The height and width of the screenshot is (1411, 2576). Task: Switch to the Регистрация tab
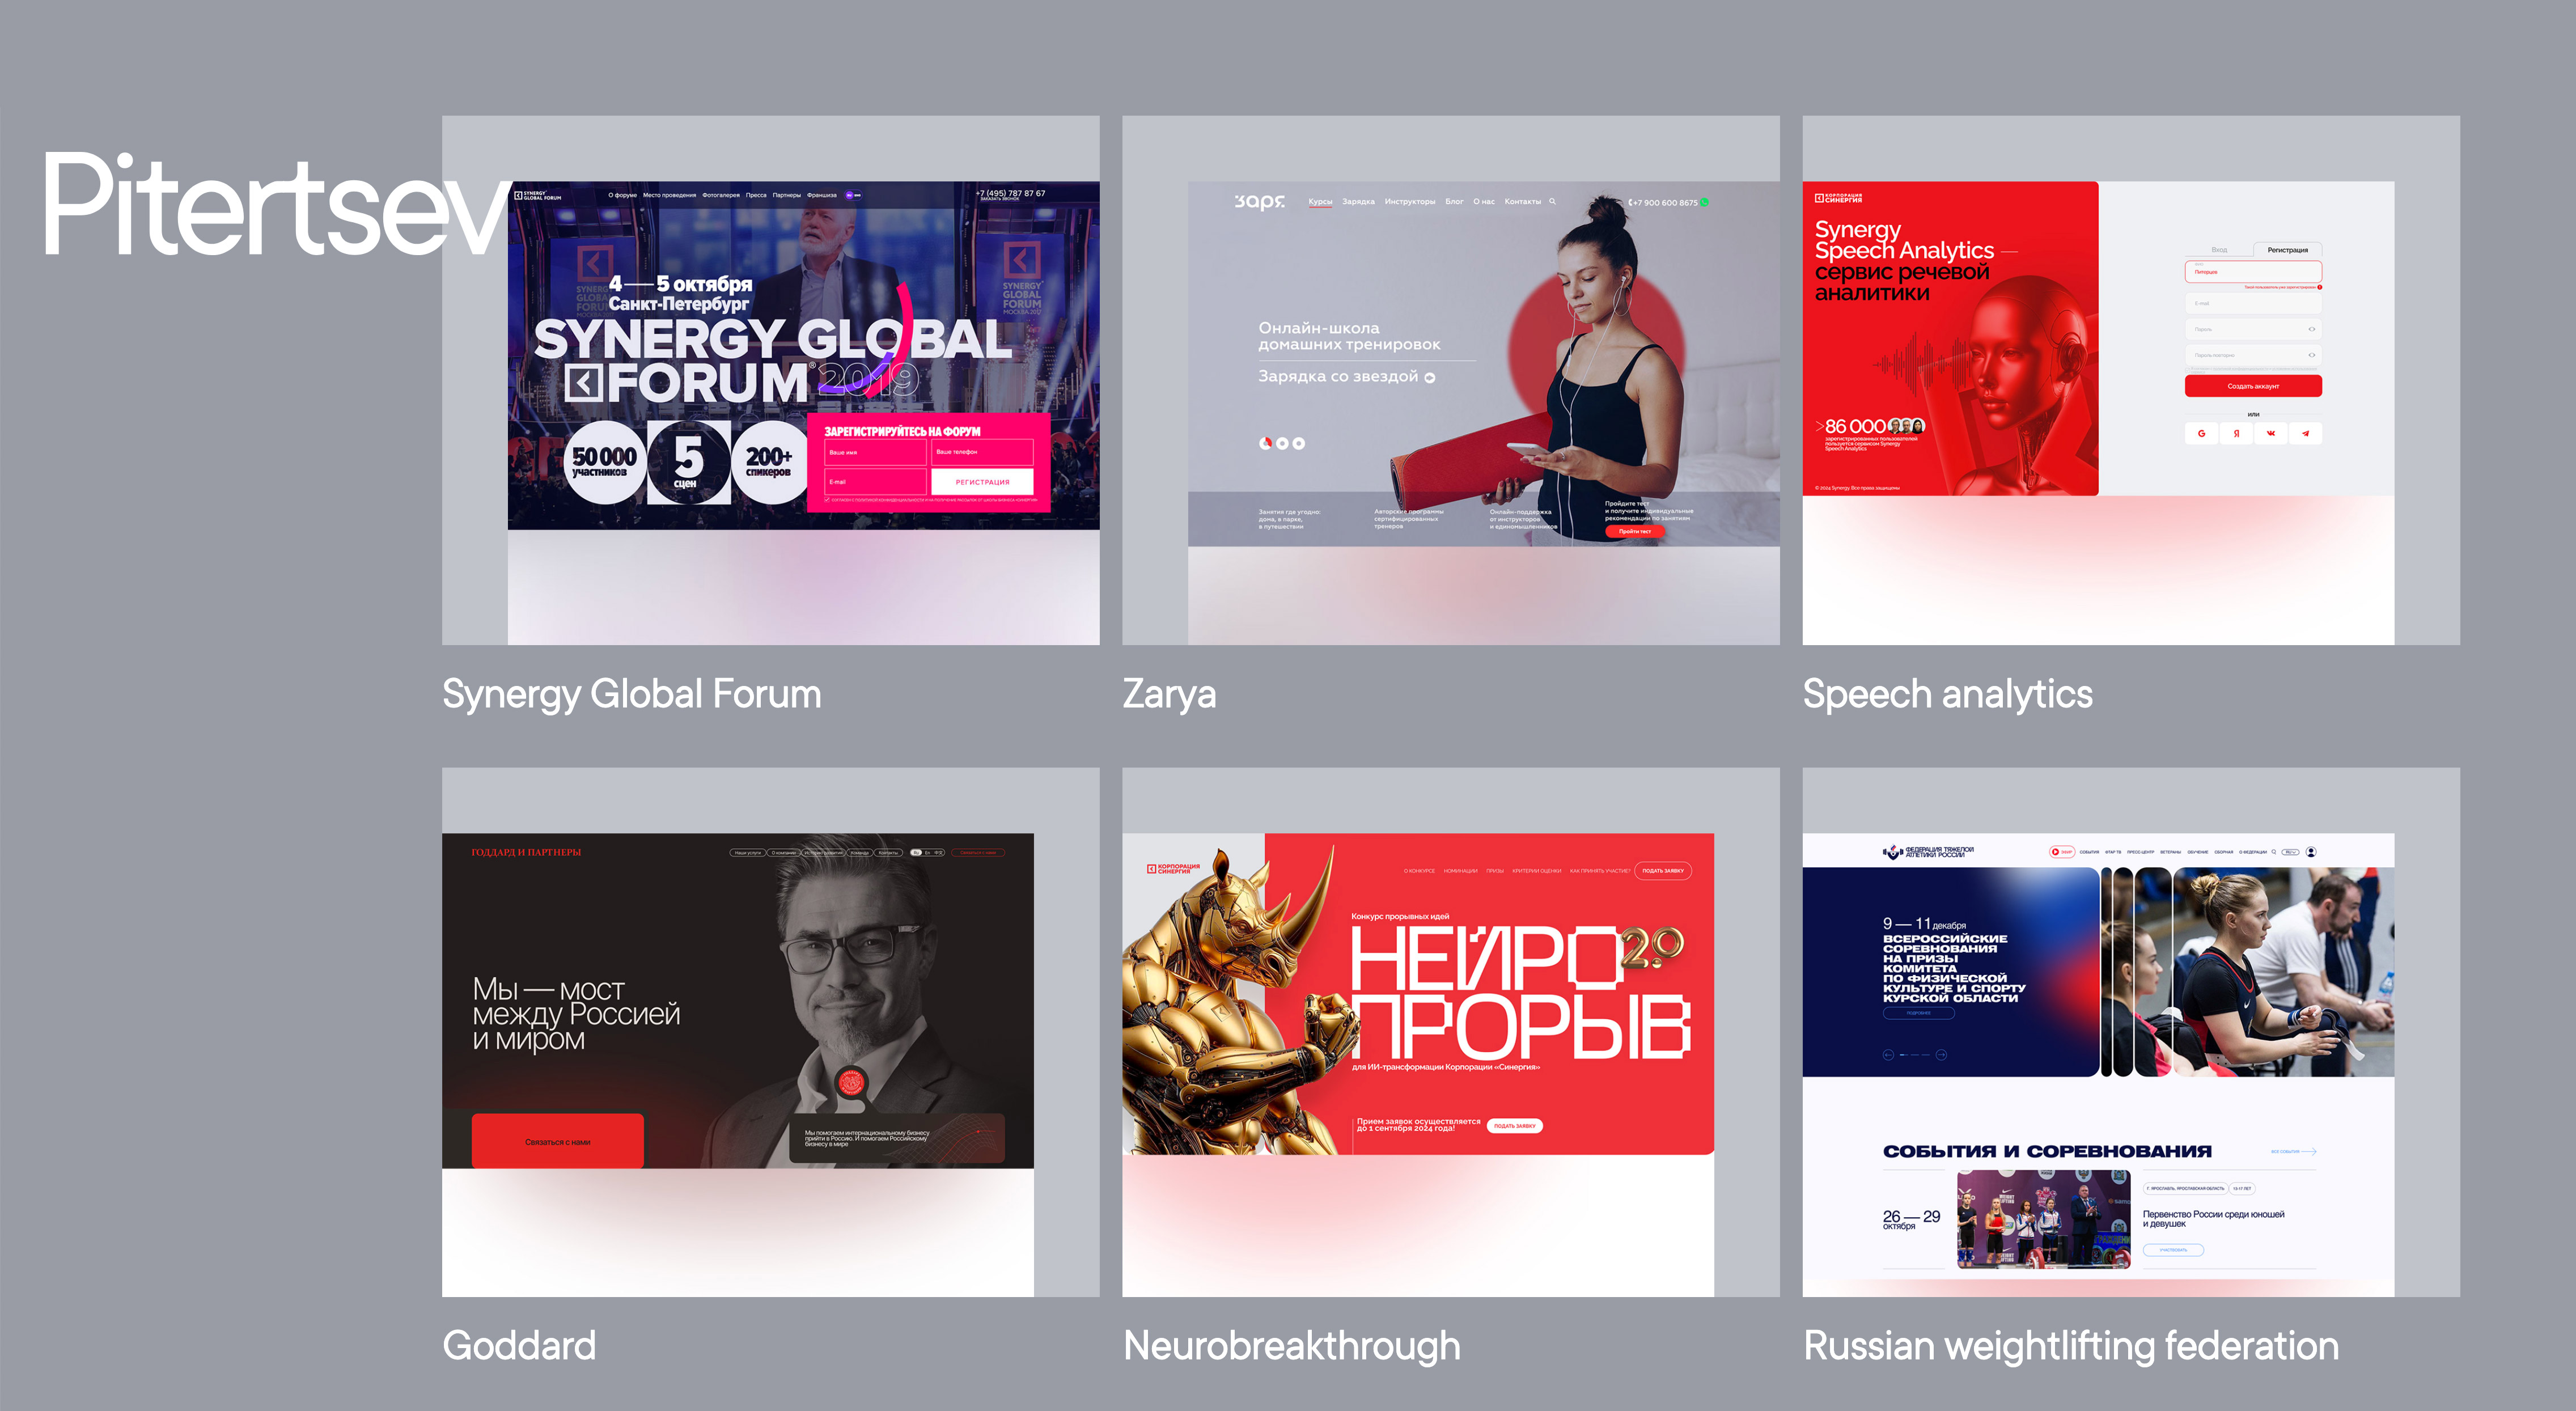point(2288,250)
